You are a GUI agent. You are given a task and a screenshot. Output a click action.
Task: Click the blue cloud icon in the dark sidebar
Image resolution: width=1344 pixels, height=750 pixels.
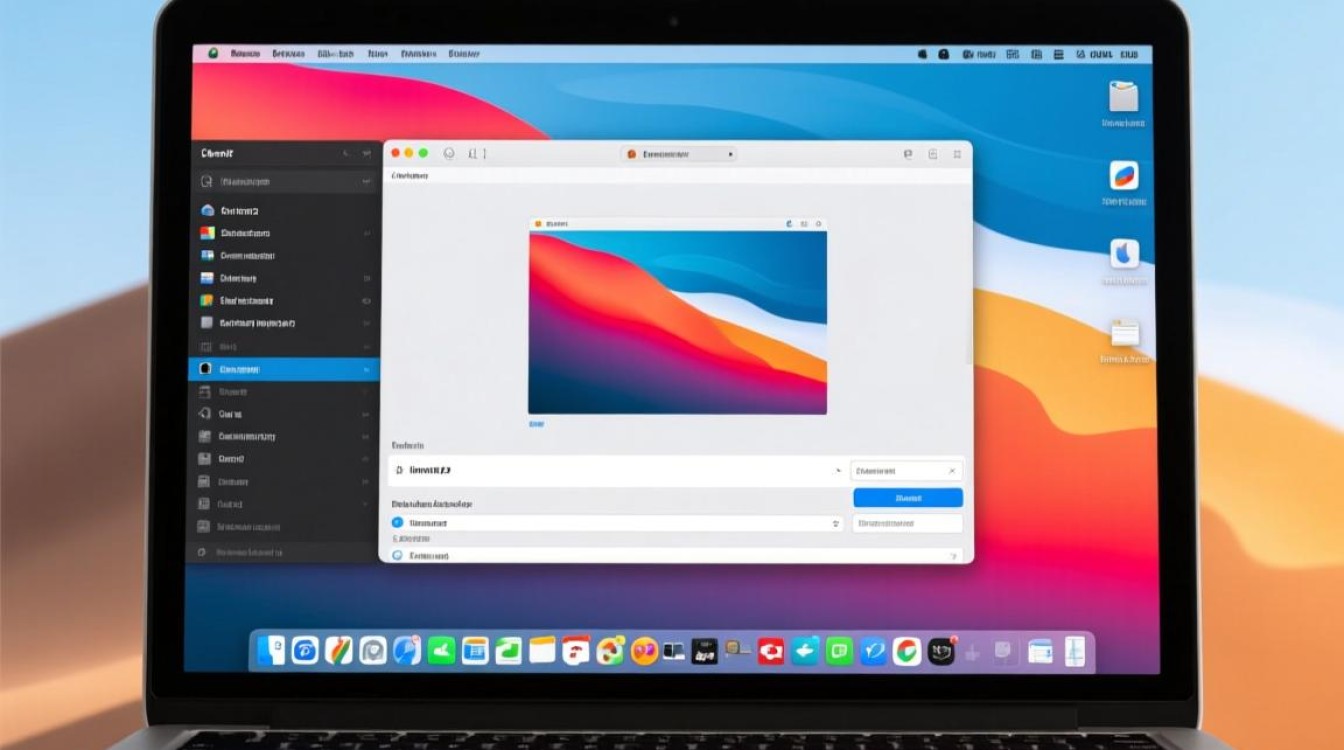pos(207,211)
